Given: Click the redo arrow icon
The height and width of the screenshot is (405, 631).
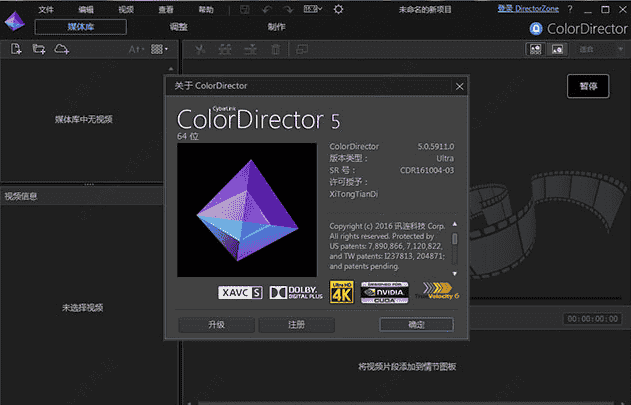Looking at the screenshot, I should click(287, 9).
